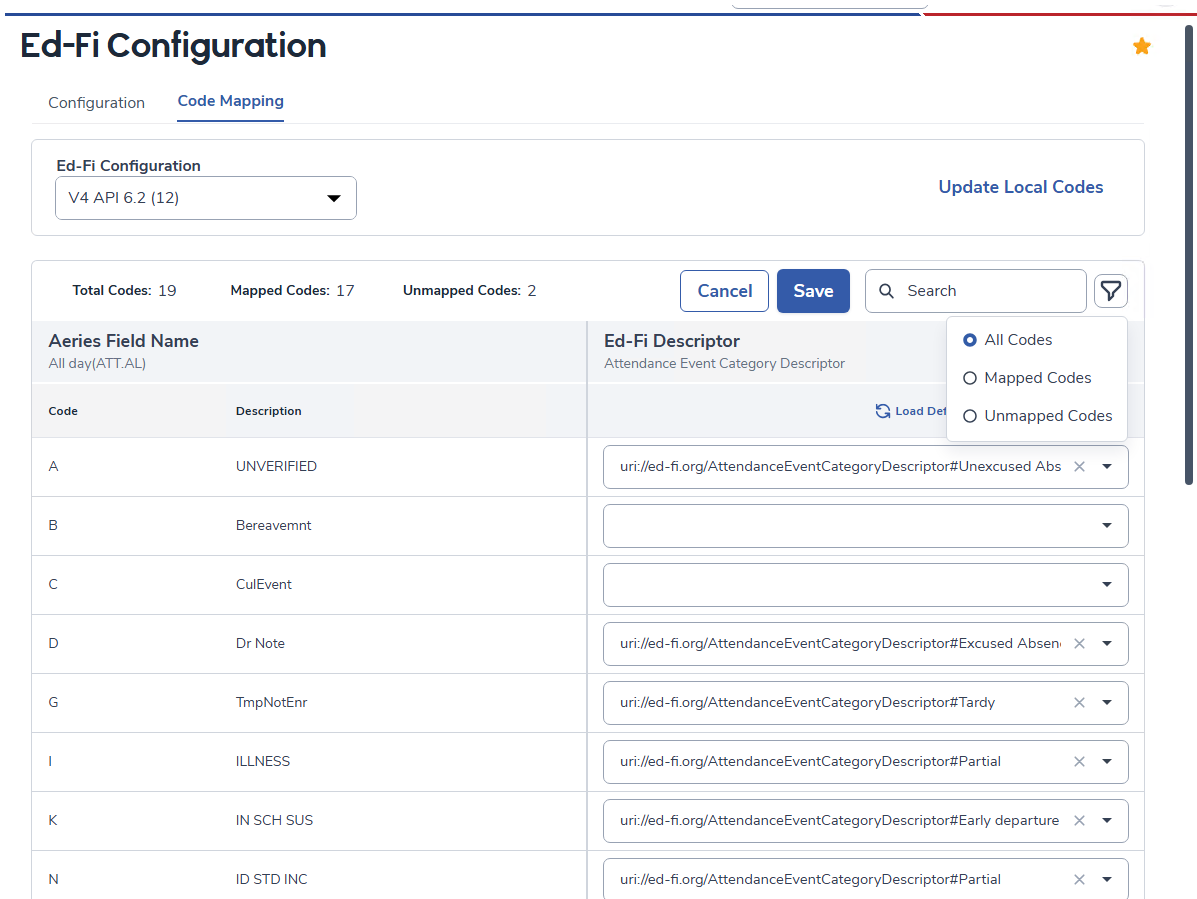
Task: Click the orange favorite star icon
Action: [x=1141, y=47]
